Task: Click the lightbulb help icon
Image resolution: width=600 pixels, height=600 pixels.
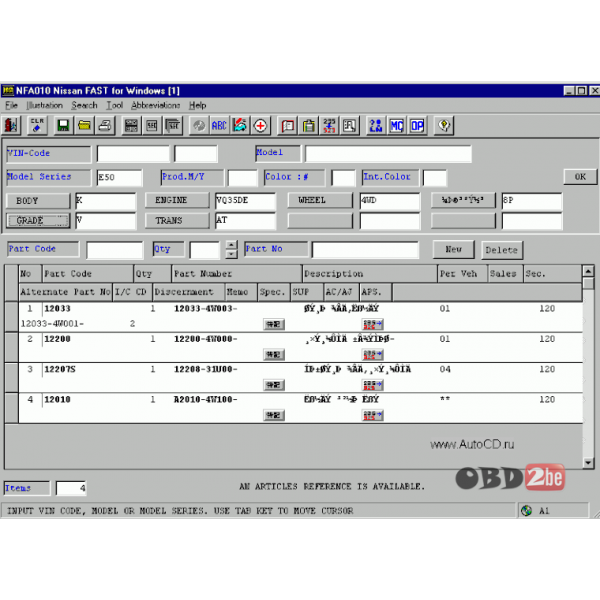Action: tap(444, 125)
